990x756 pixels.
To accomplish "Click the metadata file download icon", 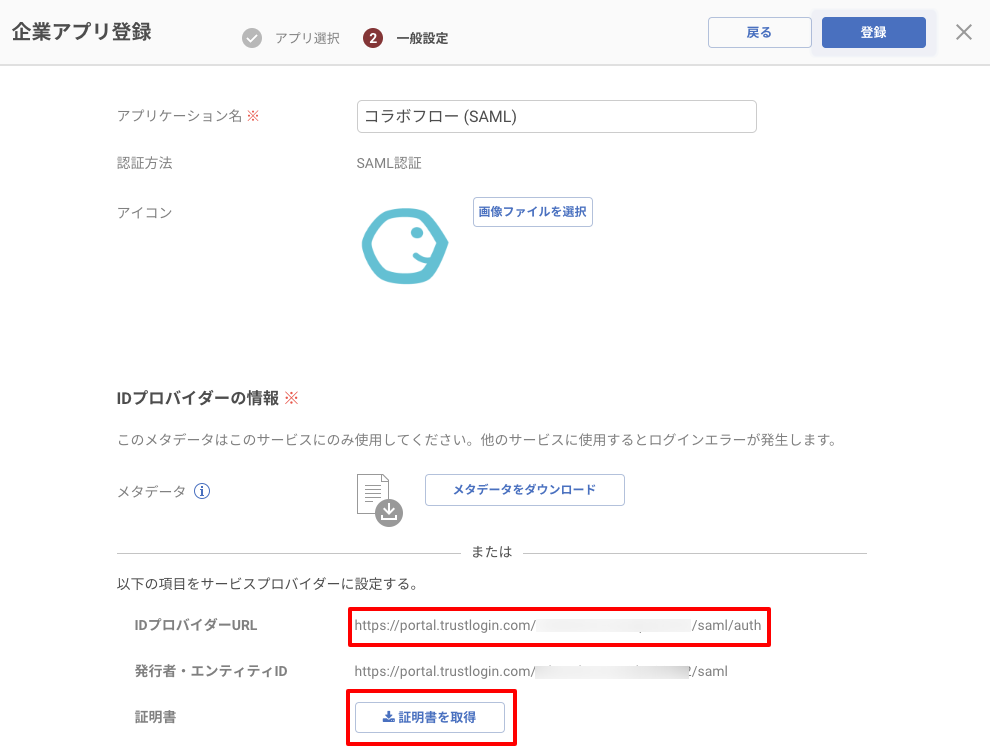I will pos(379,500).
